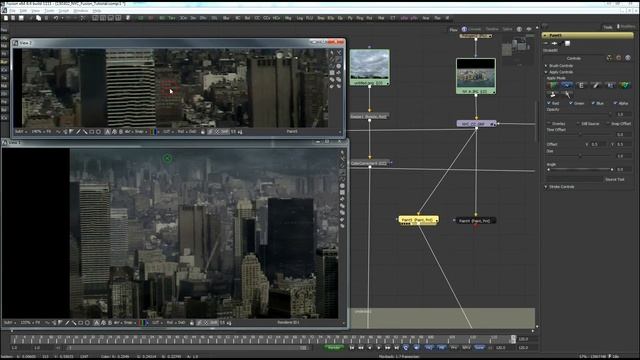Click the Source Tool field
640x360 pixels.
pyautogui.click(x=575, y=179)
